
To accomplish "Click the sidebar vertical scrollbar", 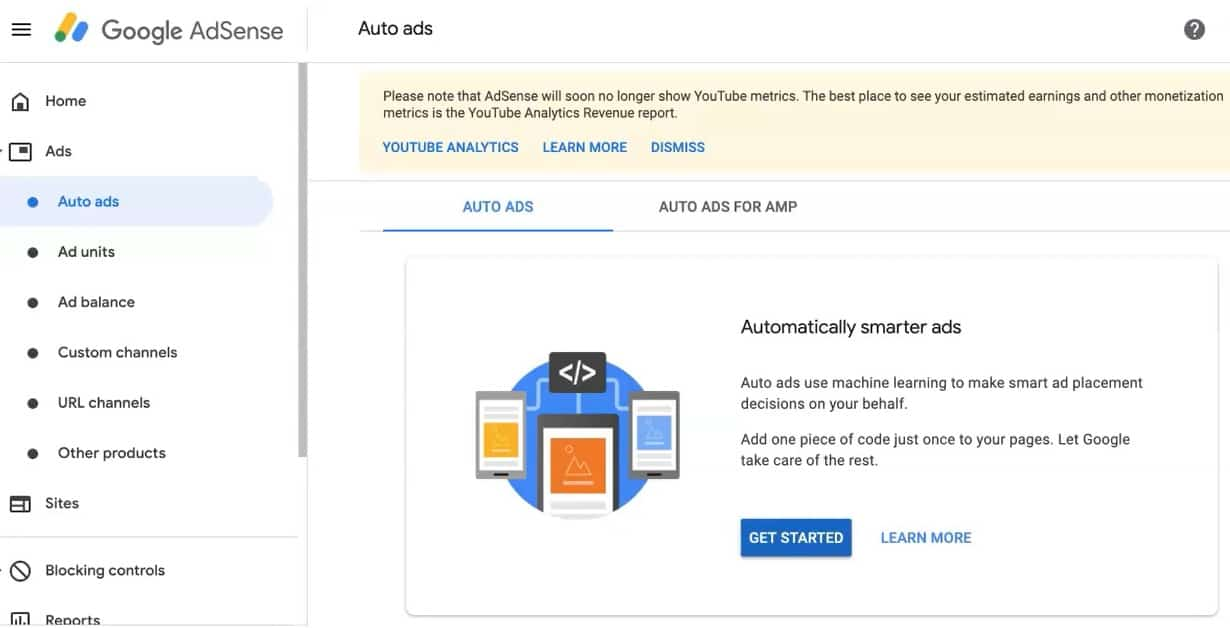I will click(302, 260).
